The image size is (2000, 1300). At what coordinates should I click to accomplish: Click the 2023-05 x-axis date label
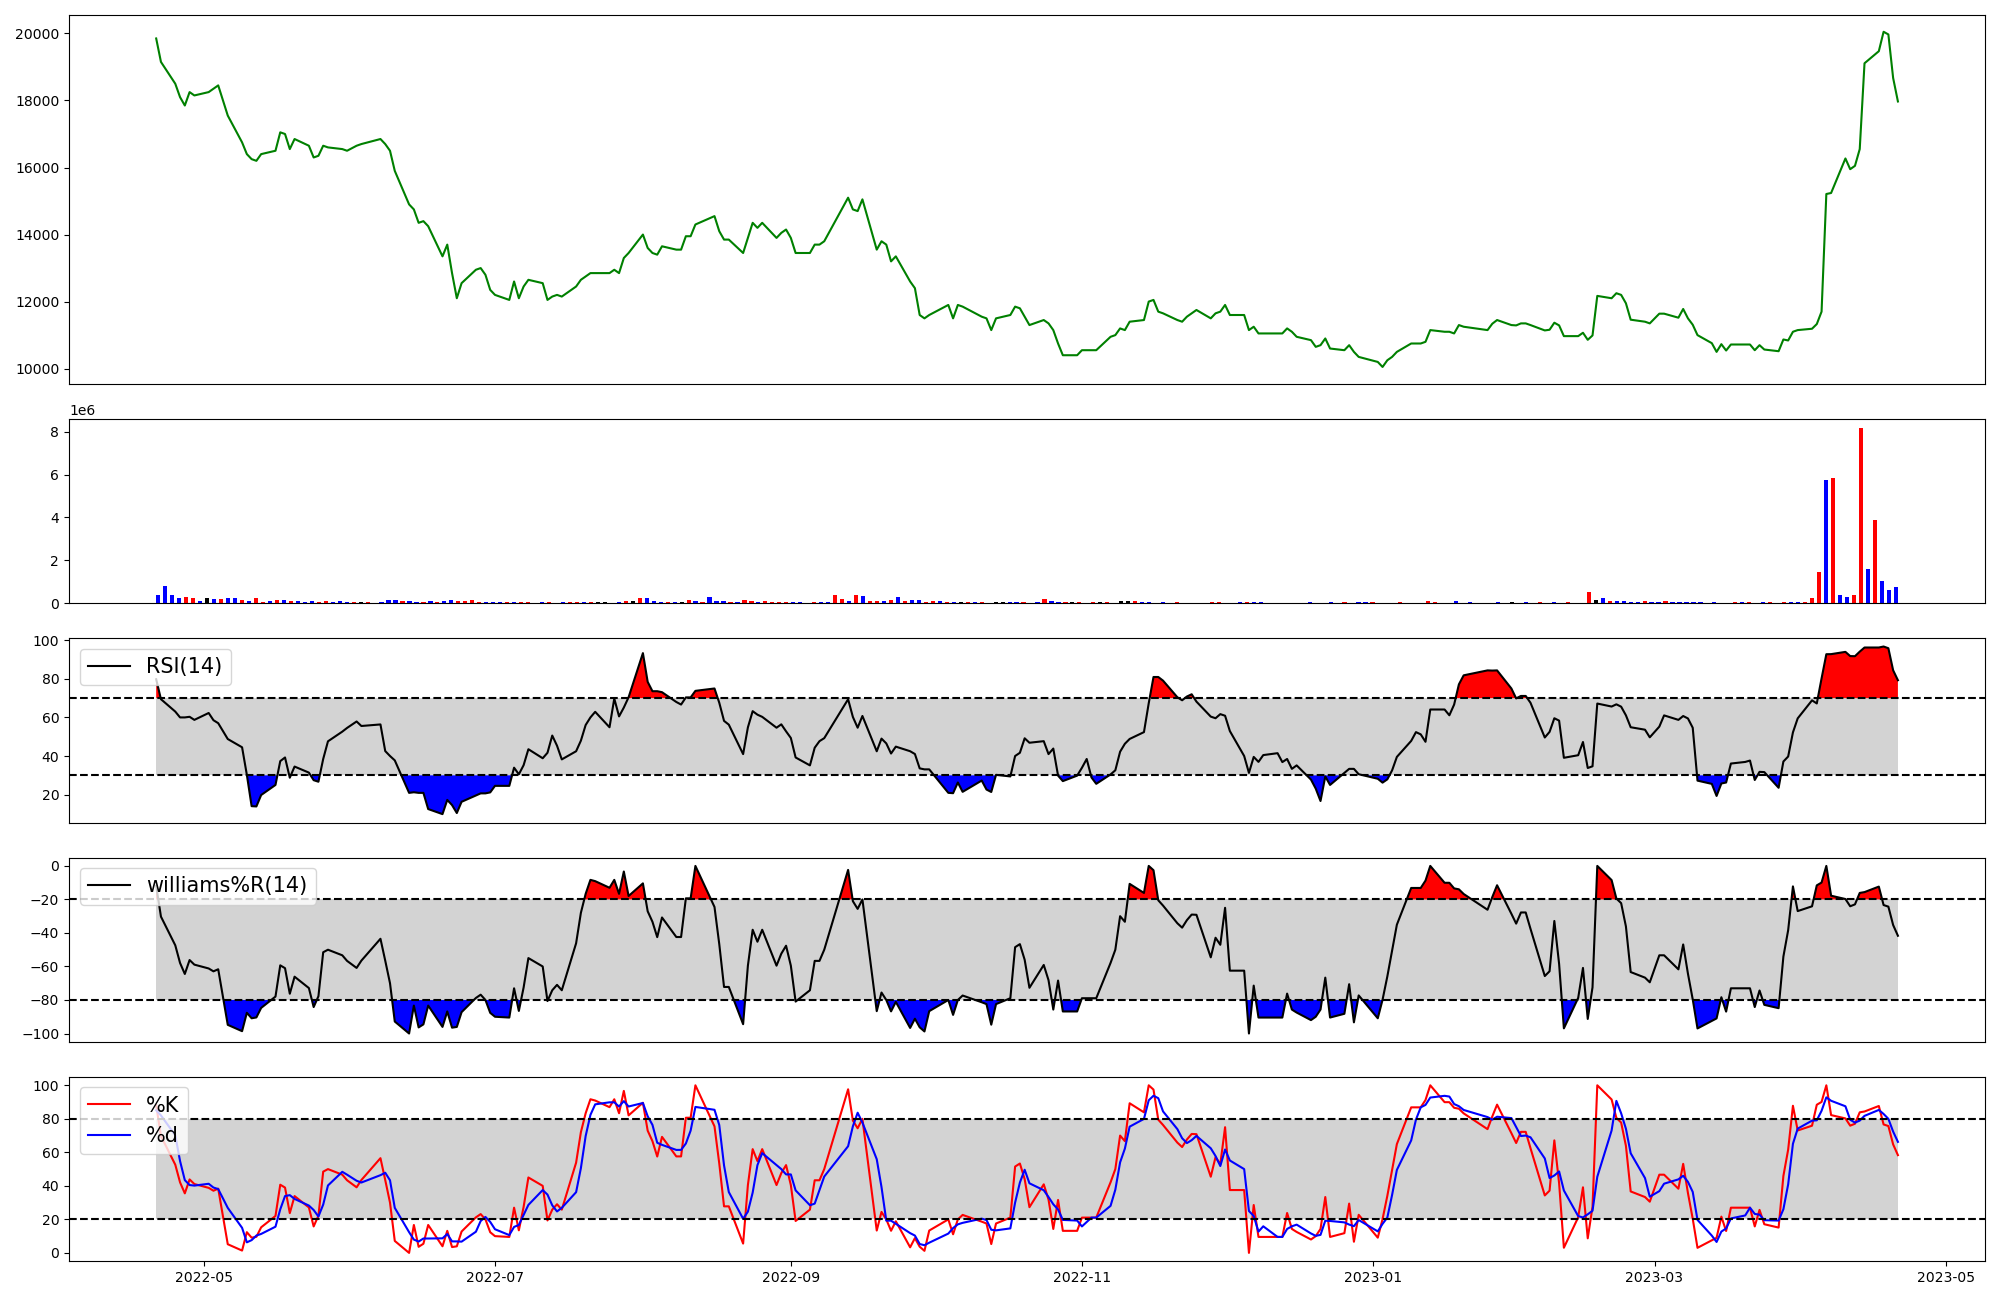coord(1945,1277)
